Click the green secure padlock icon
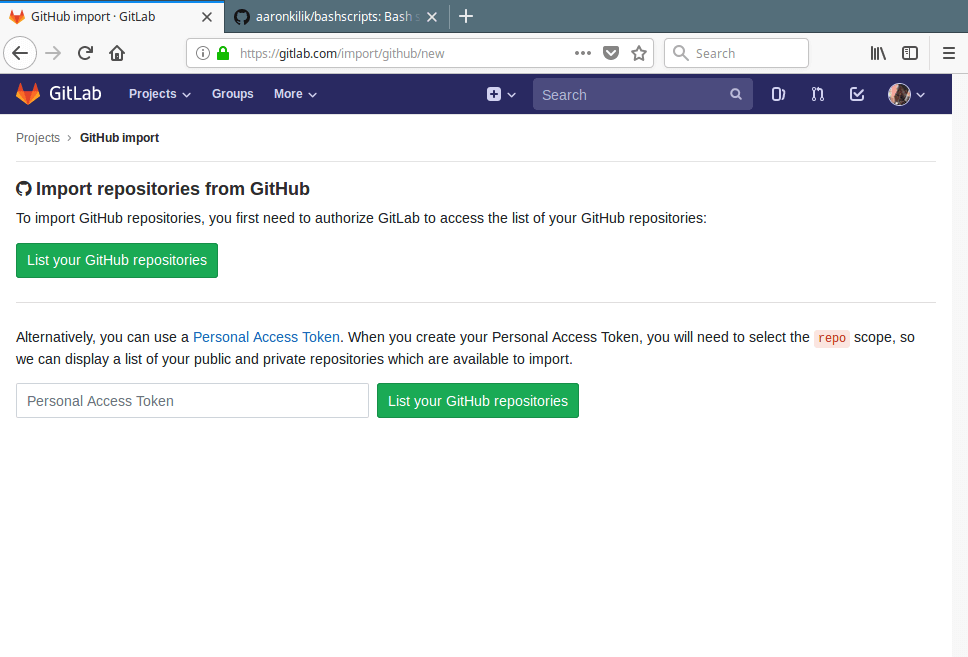 point(223,53)
